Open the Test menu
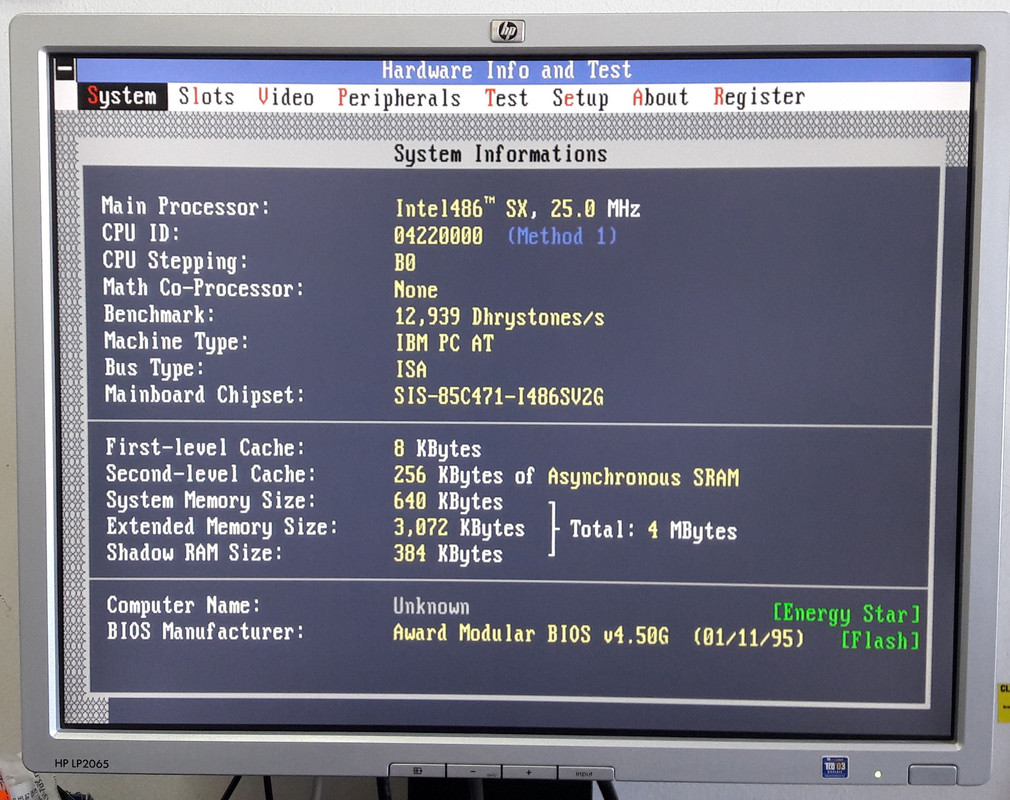The image size is (1010, 800). coord(506,98)
